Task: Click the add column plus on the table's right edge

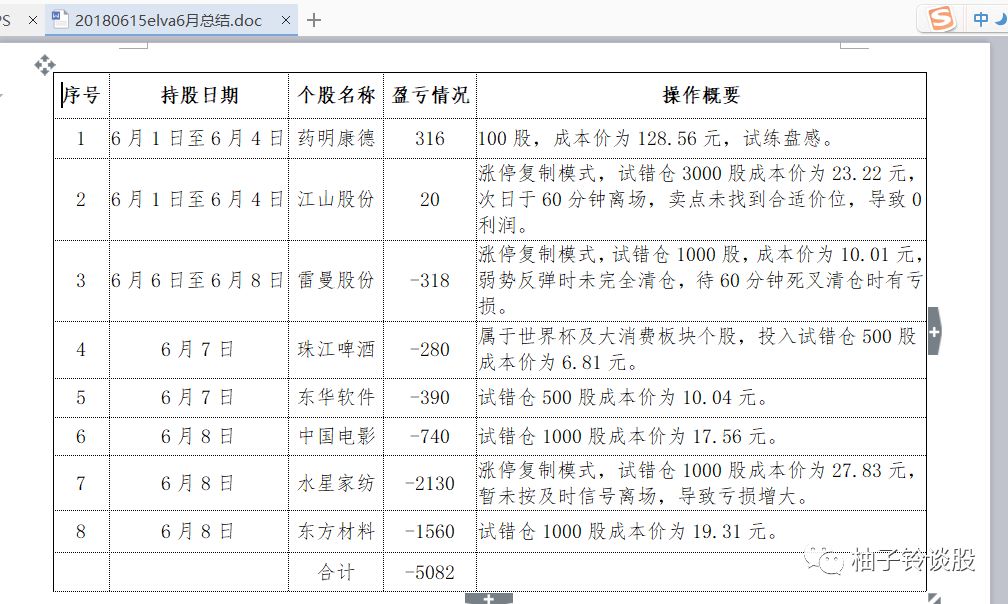Action: [934, 332]
